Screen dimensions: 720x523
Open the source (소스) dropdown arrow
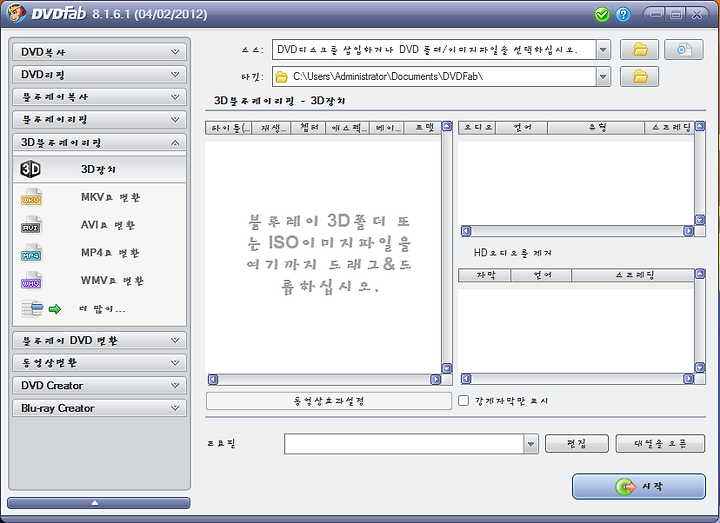click(x=603, y=50)
